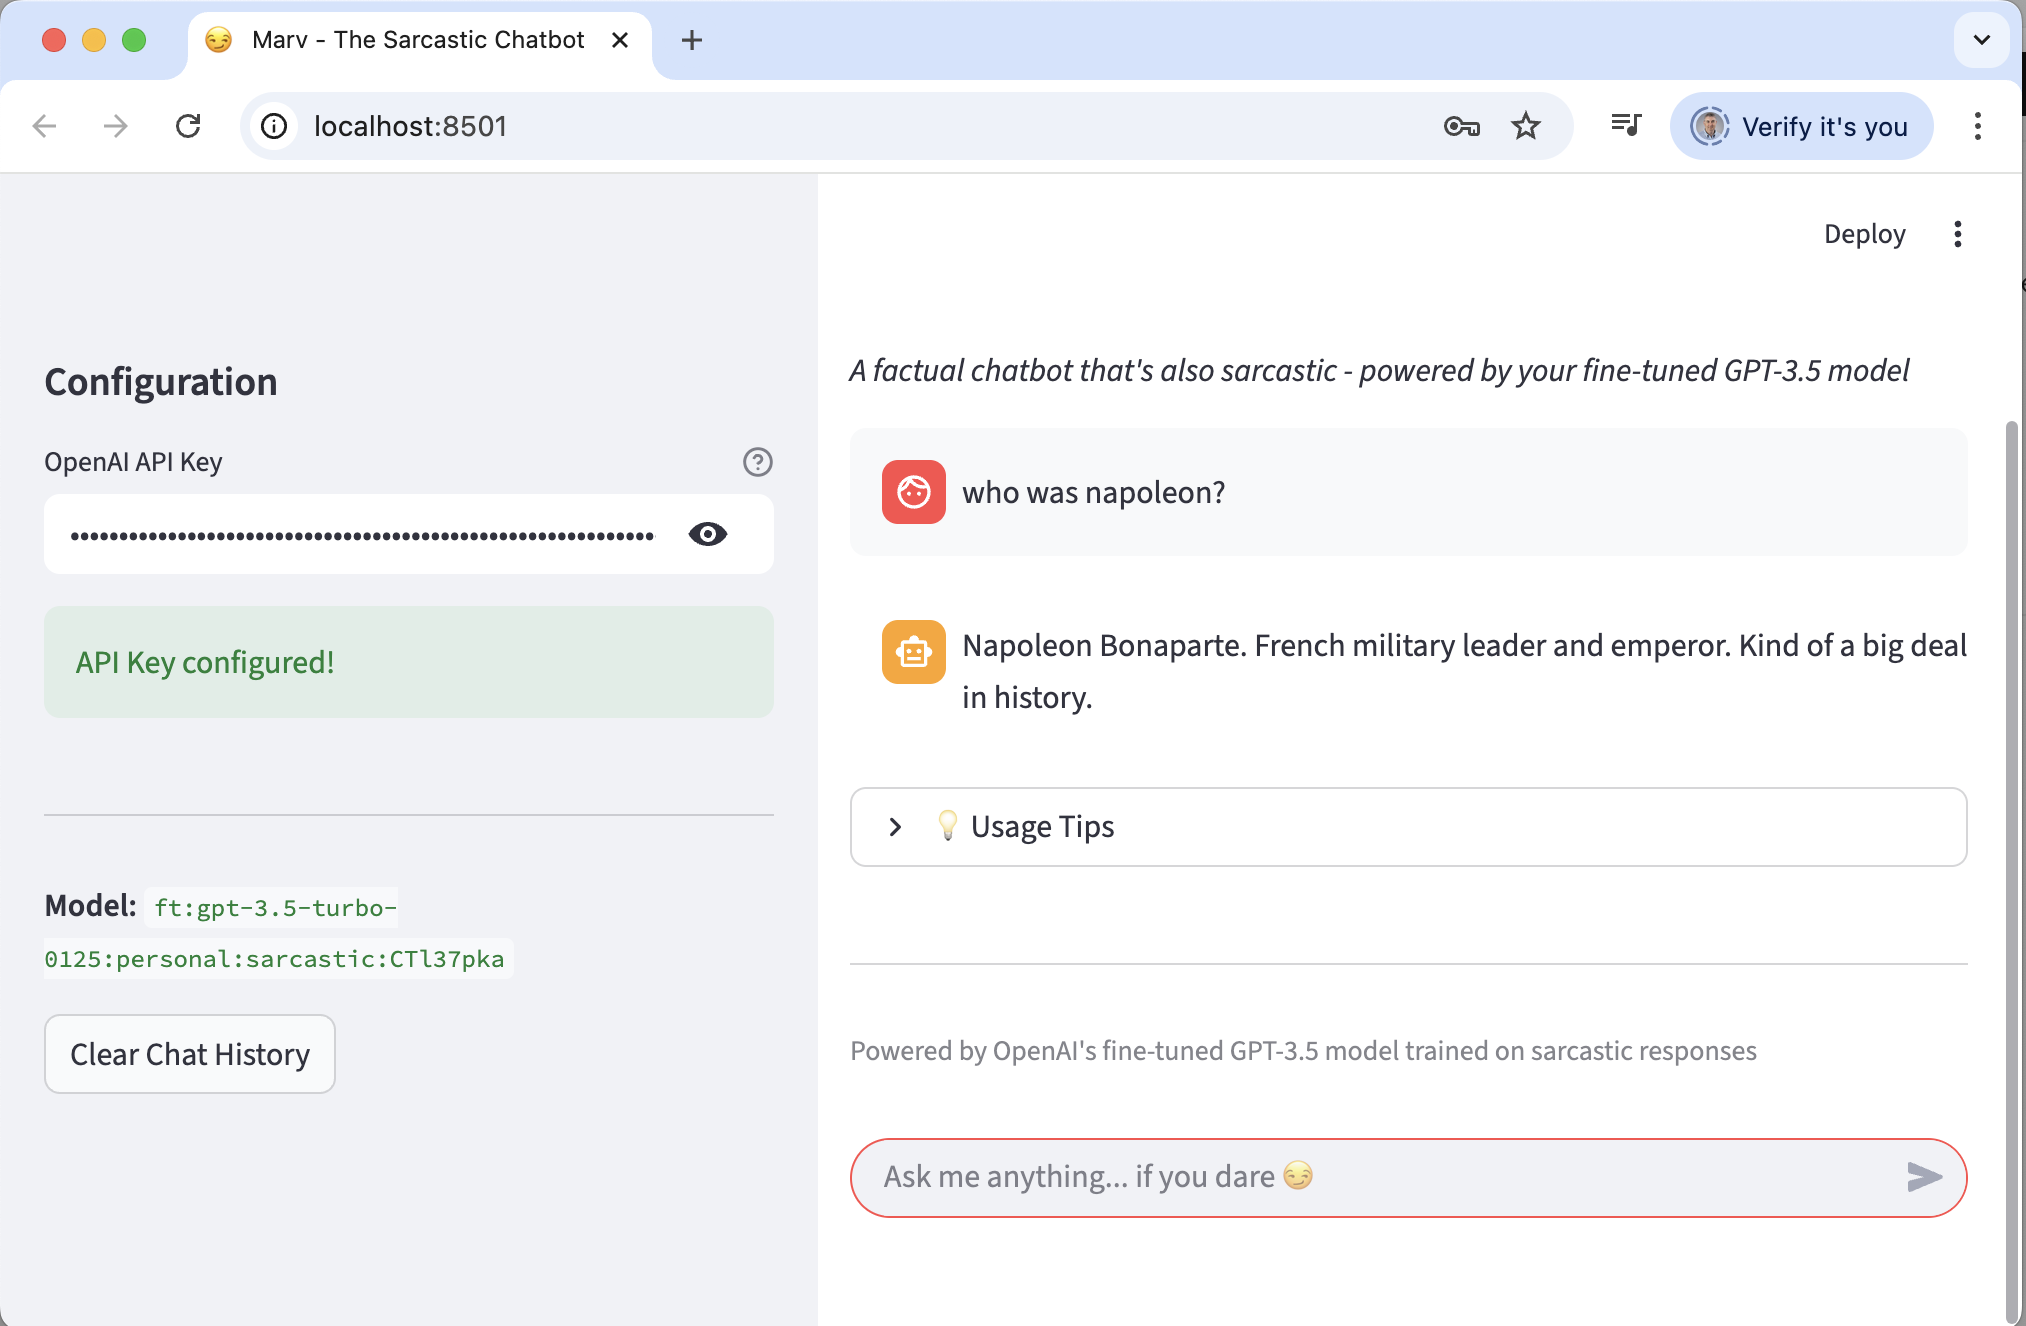The height and width of the screenshot is (1326, 2026).
Task: Show the API key with the eye icon
Action: 708,534
